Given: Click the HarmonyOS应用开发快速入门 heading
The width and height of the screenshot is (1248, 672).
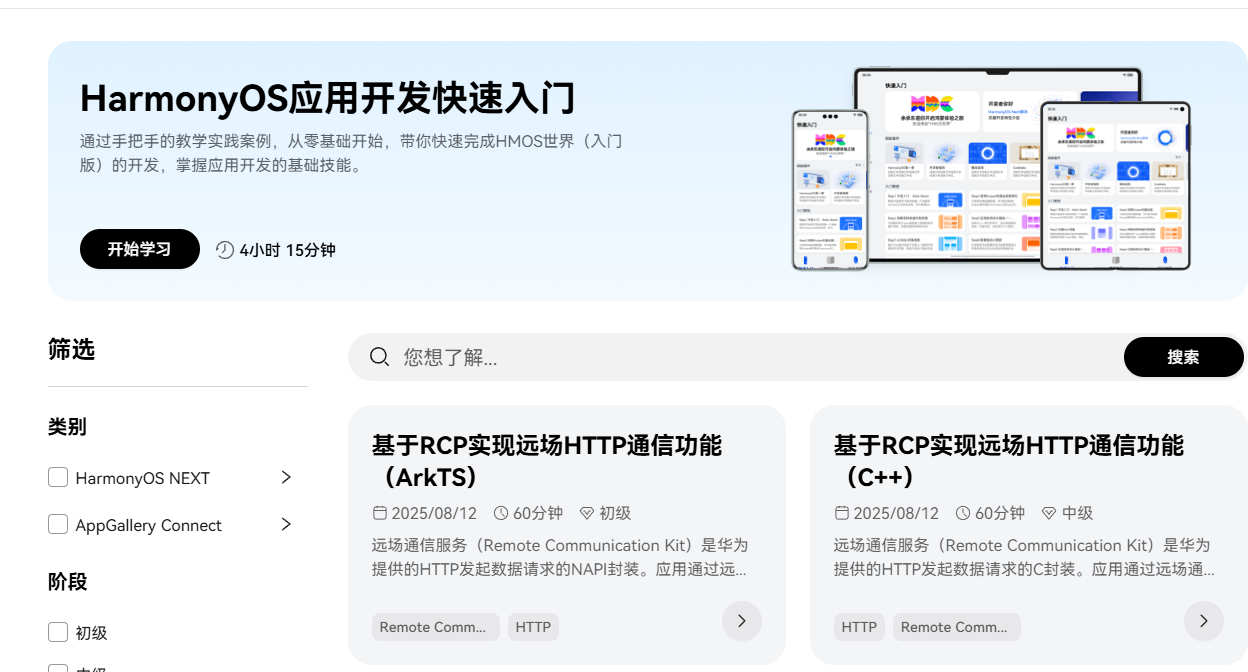Looking at the screenshot, I should click(328, 99).
